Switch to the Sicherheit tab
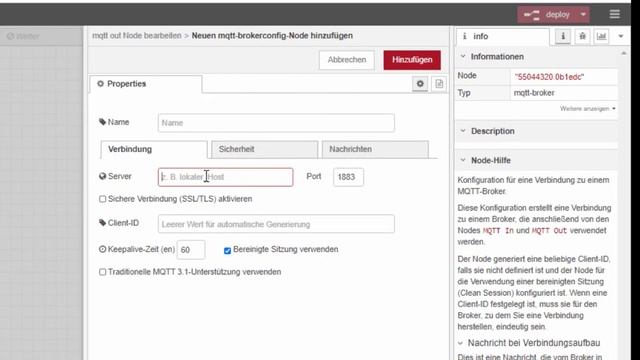Viewport: 640px width, 360px height. click(264, 149)
